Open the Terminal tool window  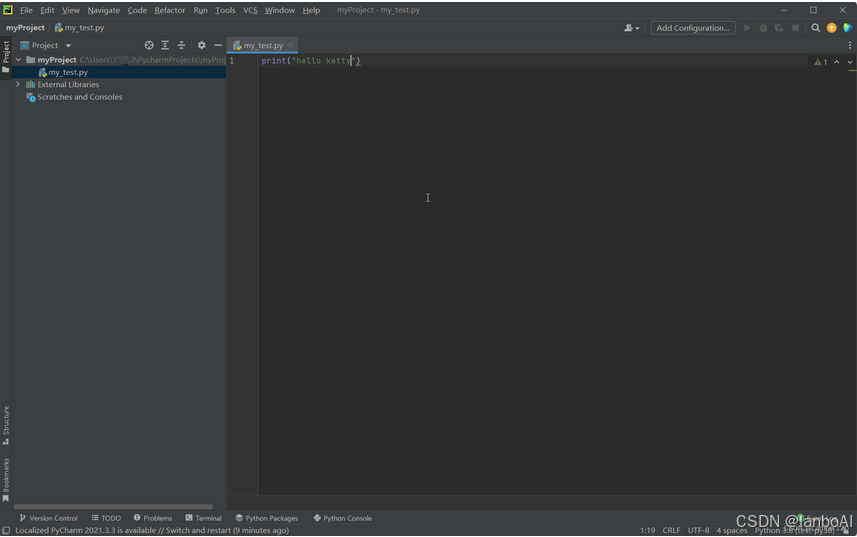pos(203,518)
